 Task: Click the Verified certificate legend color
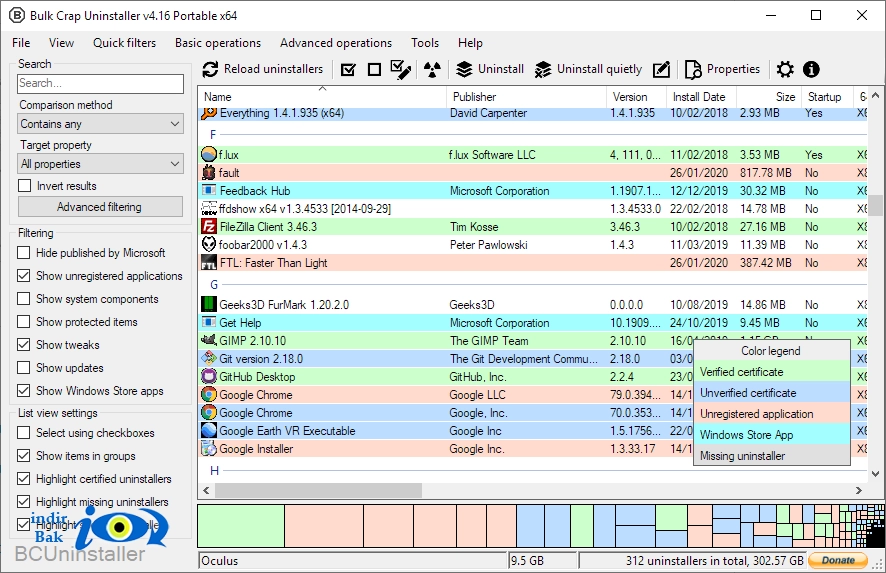pos(771,372)
